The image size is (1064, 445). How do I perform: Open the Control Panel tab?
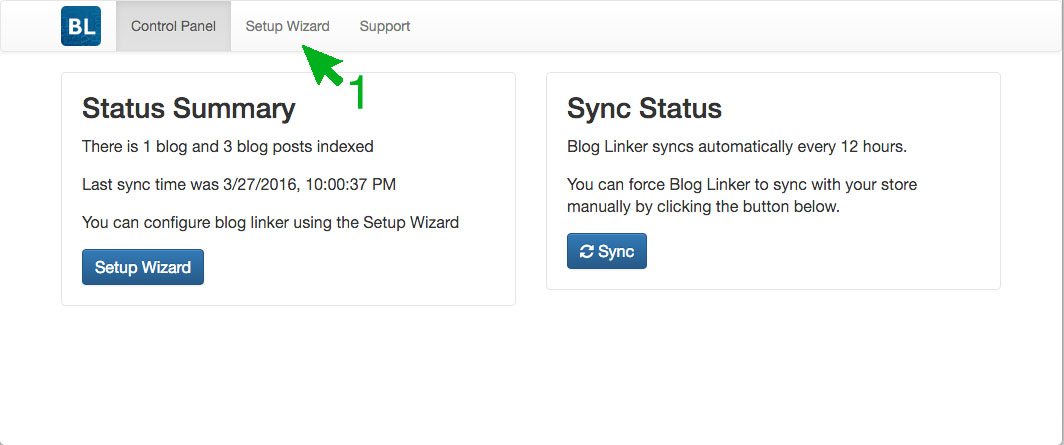point(173,26)
